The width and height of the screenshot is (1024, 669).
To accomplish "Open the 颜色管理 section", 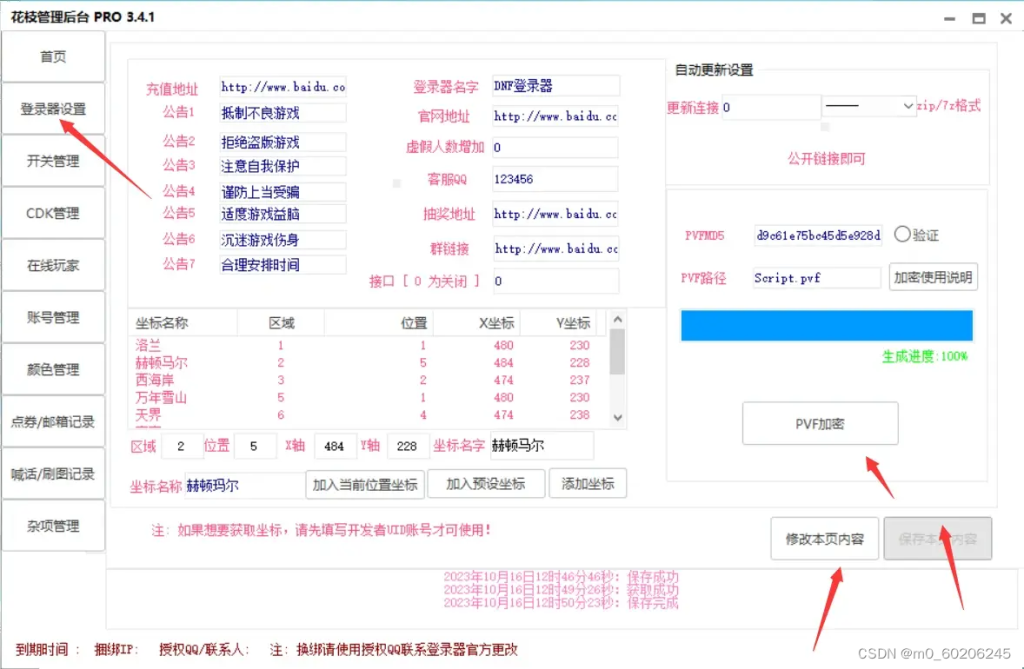I will tap(51, 368).
